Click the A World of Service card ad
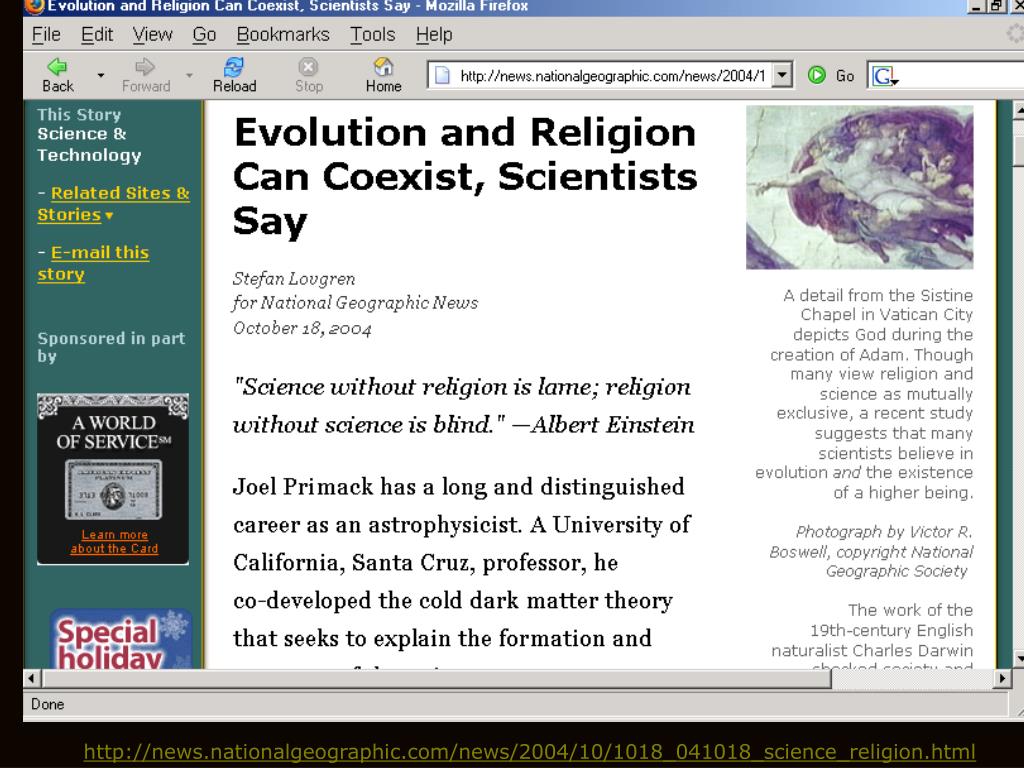1024x768 pixels. pos(113,479)
